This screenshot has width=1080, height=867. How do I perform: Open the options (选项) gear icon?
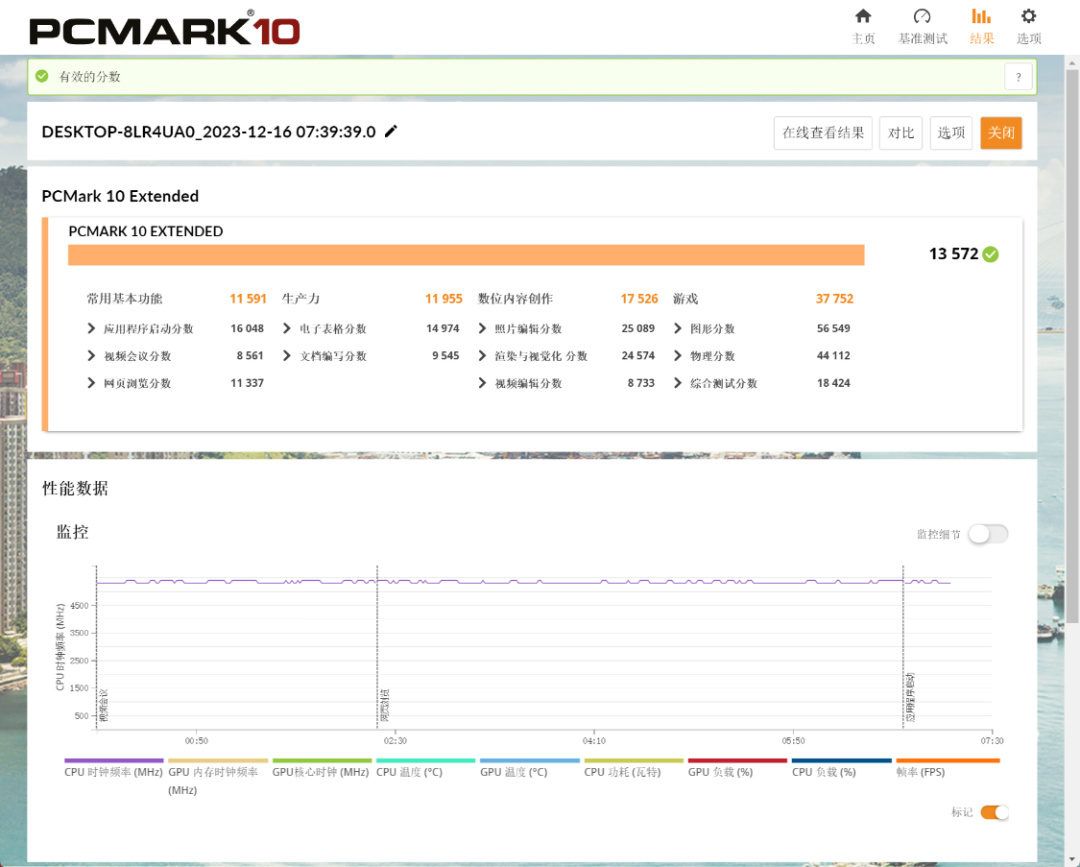(x=1028, y=17)
